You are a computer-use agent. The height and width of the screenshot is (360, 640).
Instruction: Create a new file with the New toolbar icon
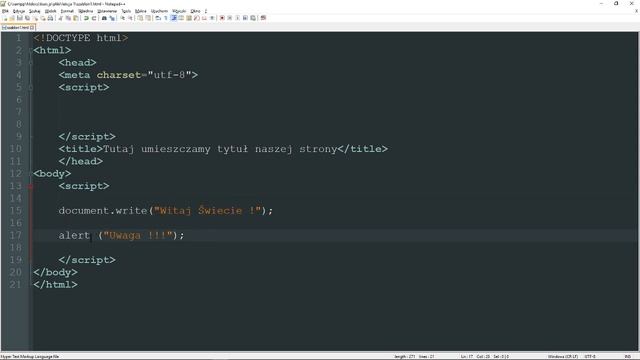coord(5,18)
